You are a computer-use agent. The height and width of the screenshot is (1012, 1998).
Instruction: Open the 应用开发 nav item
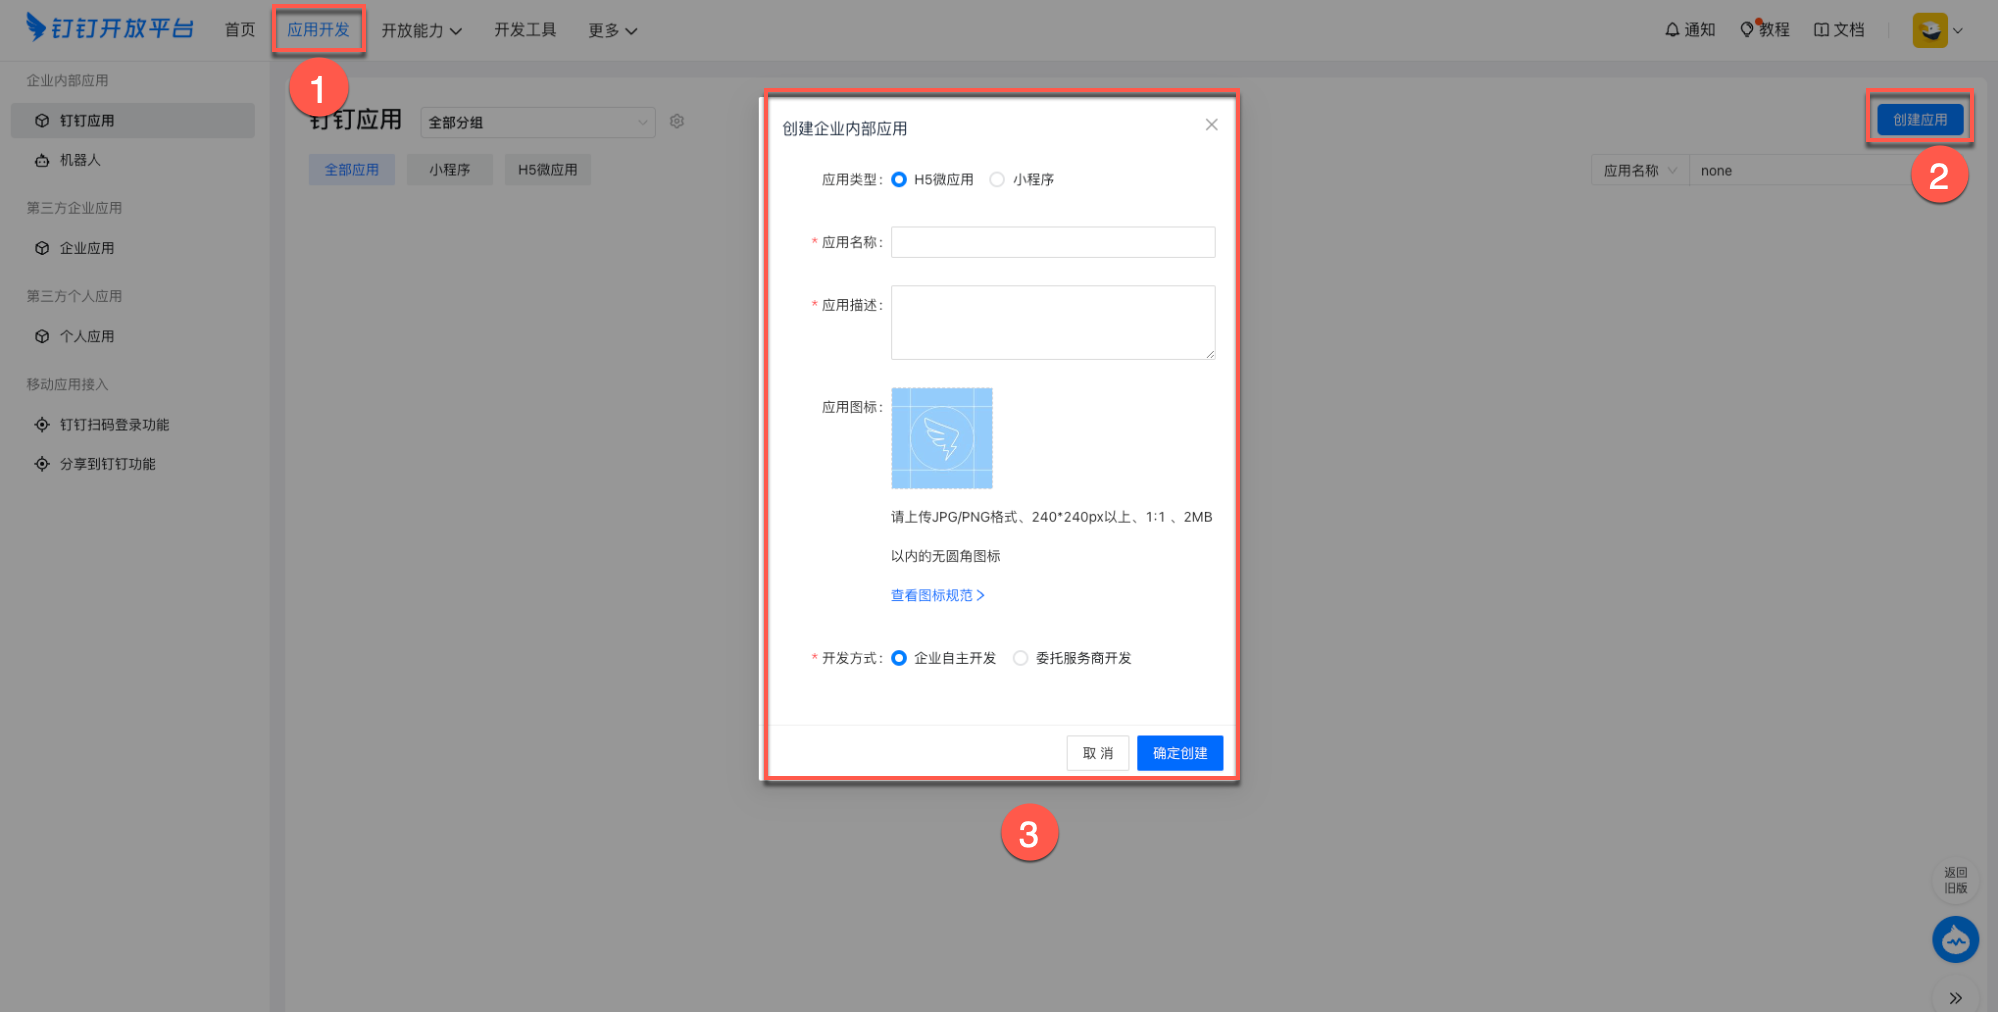tap(318, 30)
